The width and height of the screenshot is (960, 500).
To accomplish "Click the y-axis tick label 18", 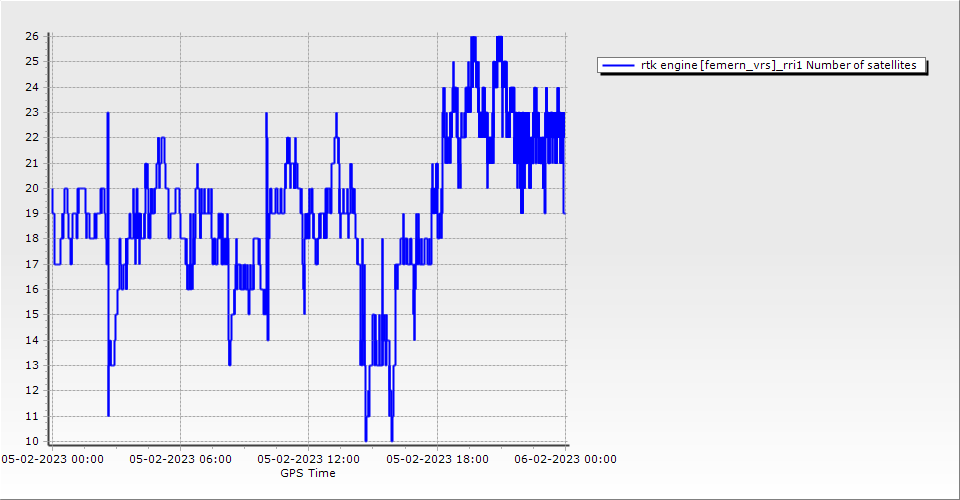I will click(x=32, y=239).
